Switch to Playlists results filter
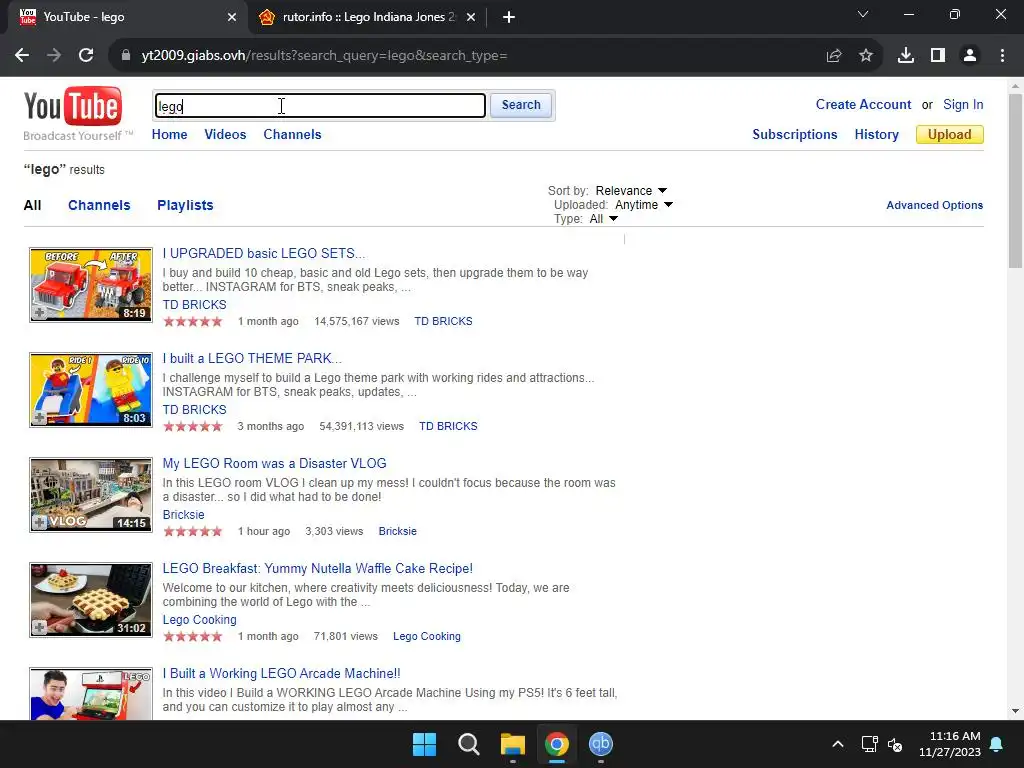The width and height of the screenshot is (1024, 768). [185, 205]
